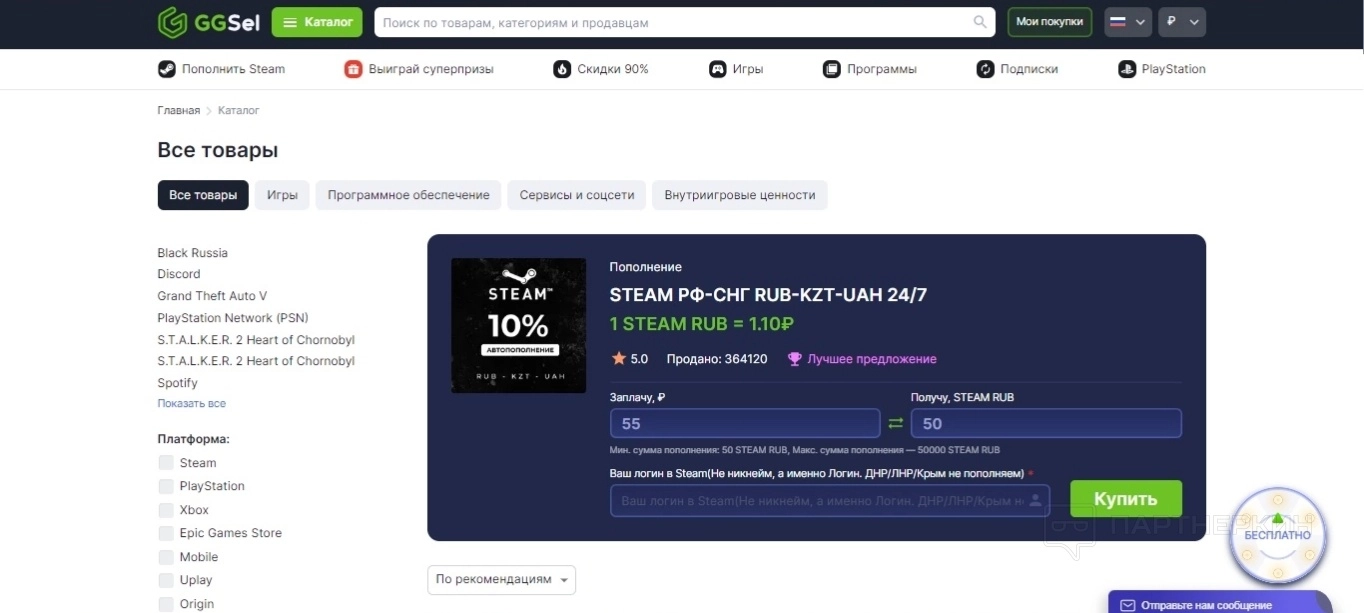This screenshot has height=613, width=1364.
Task: Click the Лучшее предложение trophy icon
Action: [x=794, y=358]
